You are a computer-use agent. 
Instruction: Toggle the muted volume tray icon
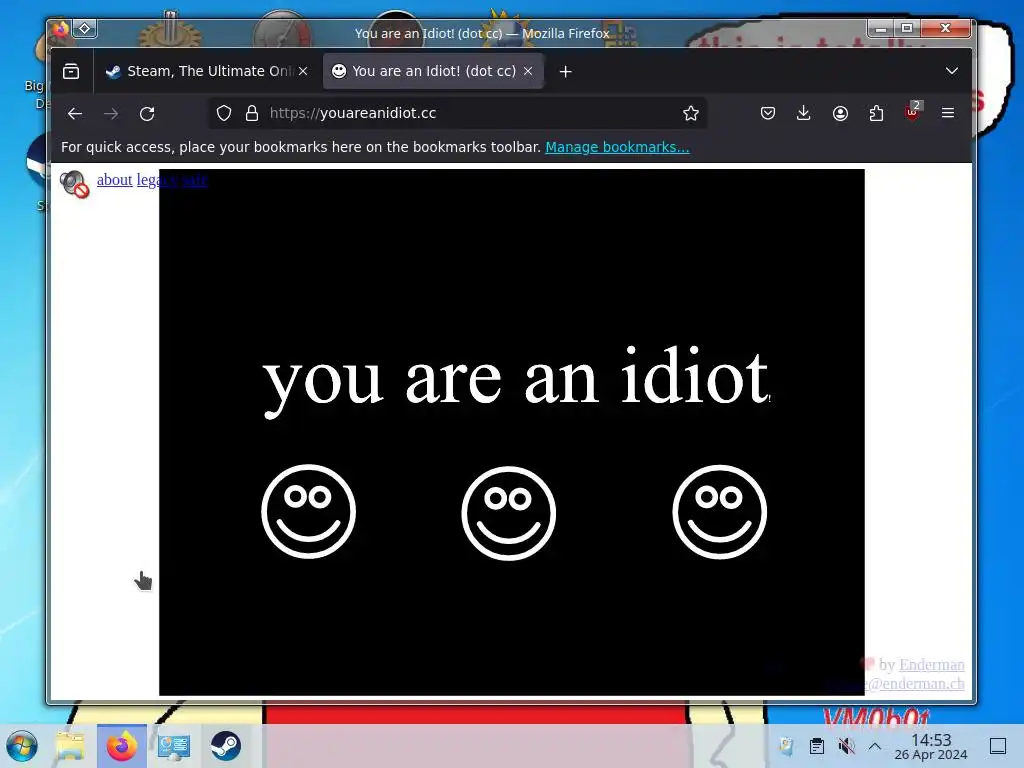[846, 746]
